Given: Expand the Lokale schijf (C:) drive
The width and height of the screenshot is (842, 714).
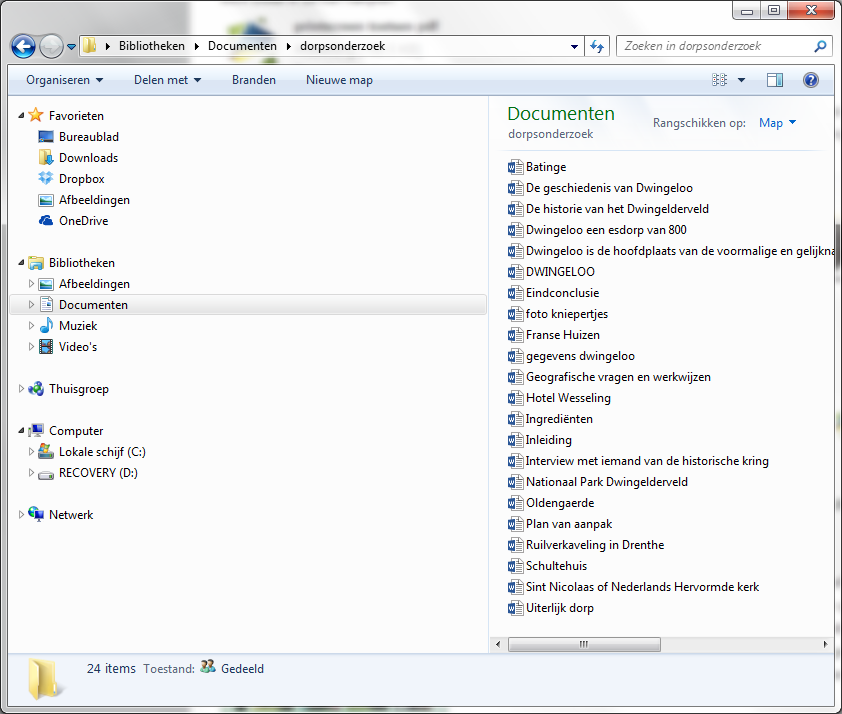Looking at the screenshot, I should pos(31,452).
